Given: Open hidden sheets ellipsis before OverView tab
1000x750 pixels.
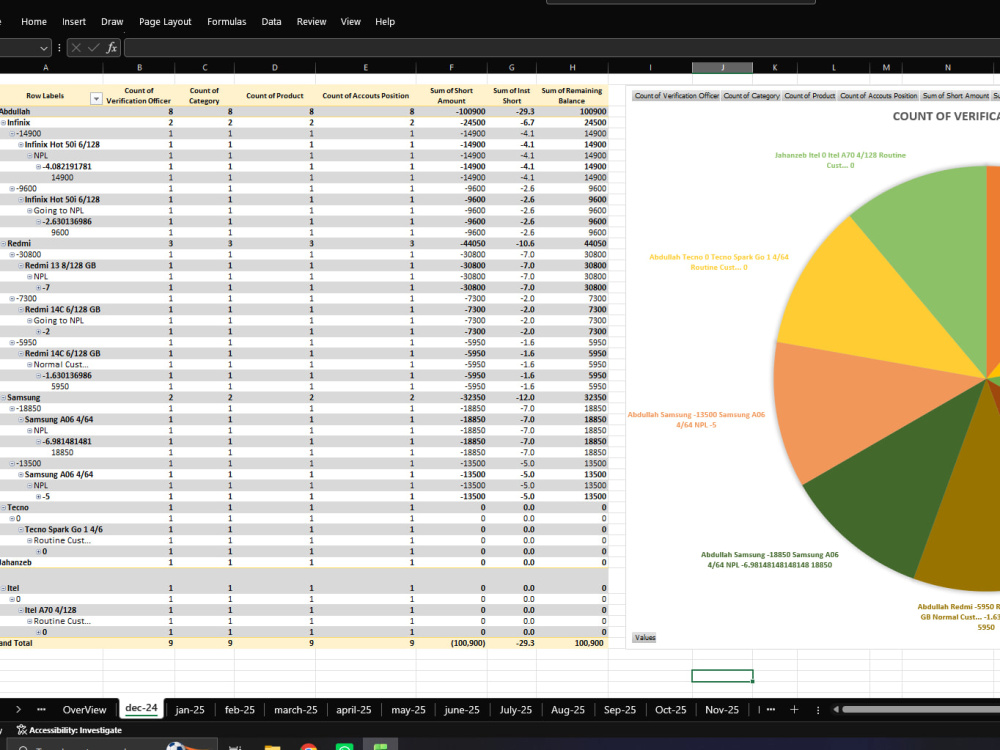Looking at the screenshot, I should [x=41, y=709].
